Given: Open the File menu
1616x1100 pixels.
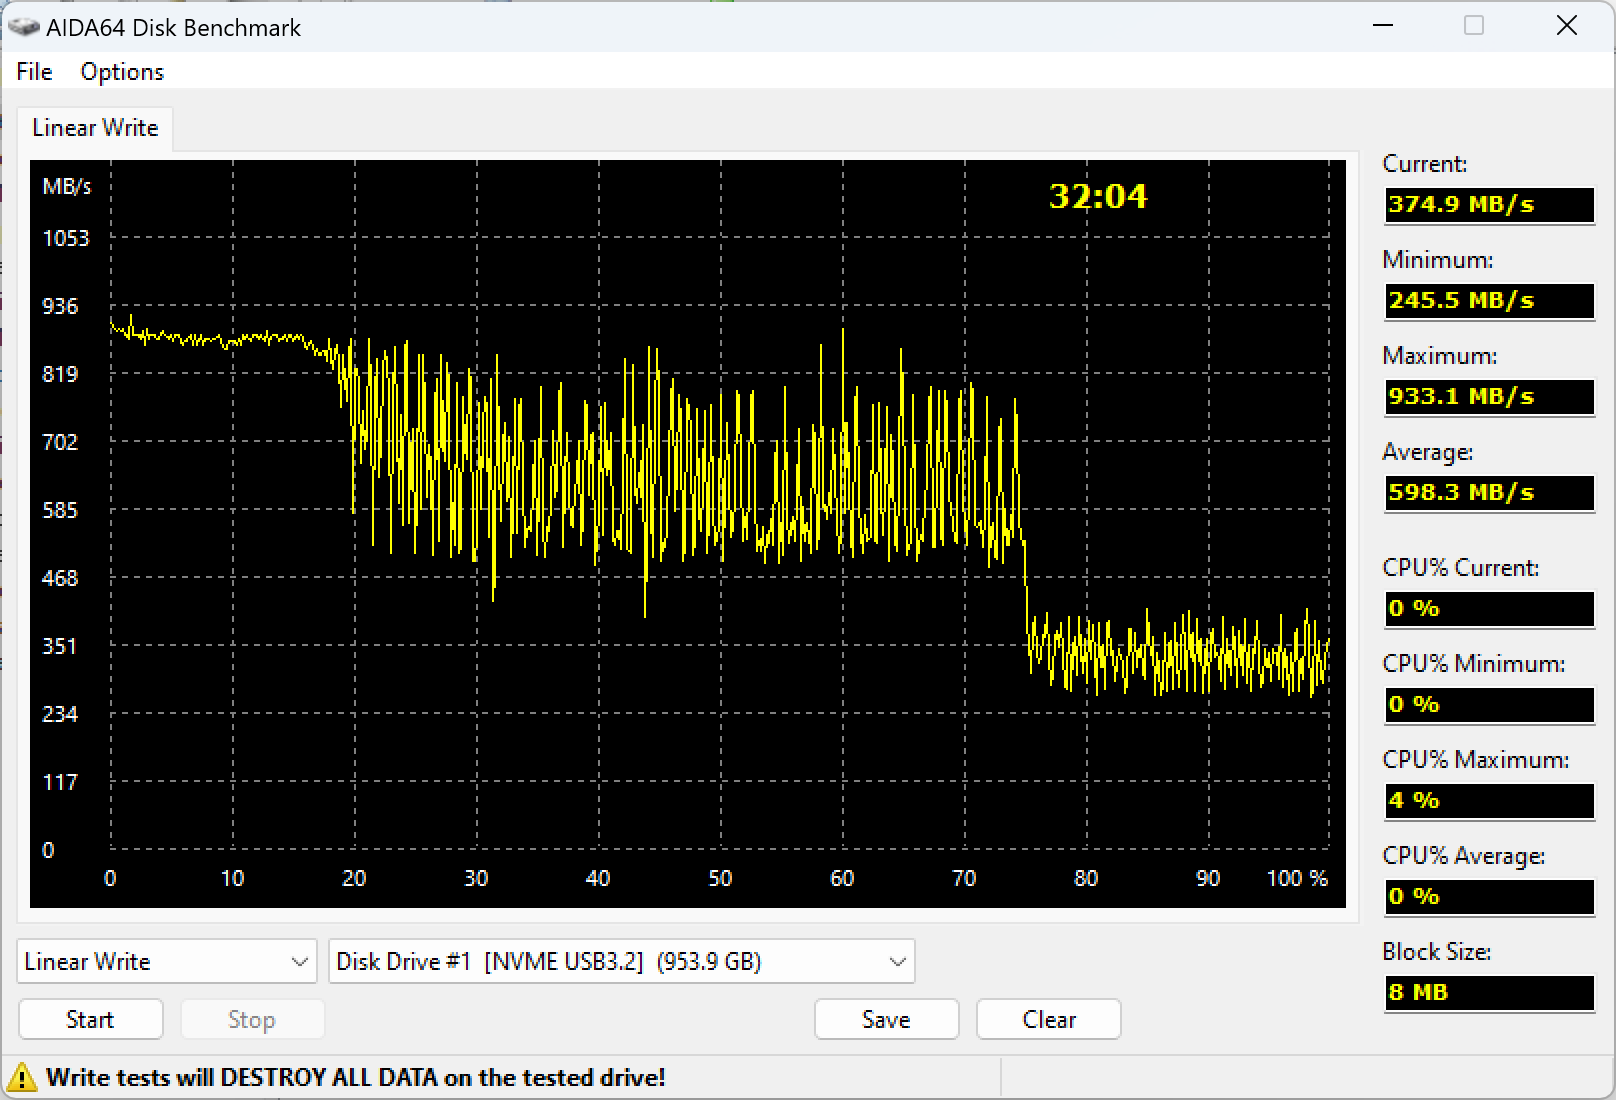Looking at the screenshot, I should pyautogui.click(x=34, y=72).
